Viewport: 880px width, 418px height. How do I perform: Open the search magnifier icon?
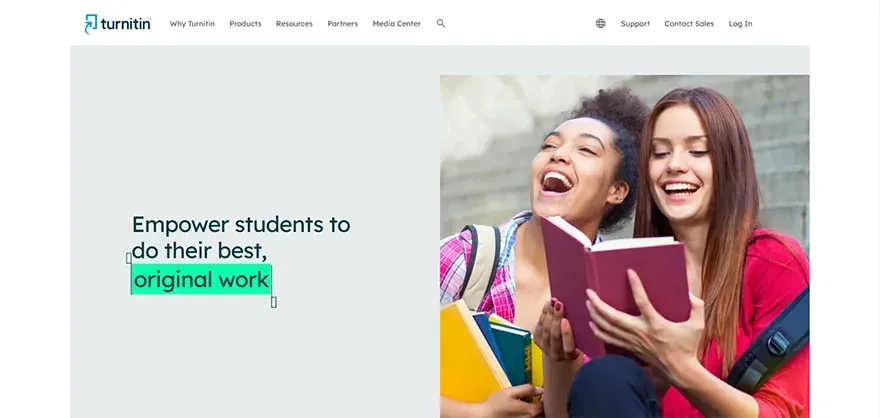(441, 24)
